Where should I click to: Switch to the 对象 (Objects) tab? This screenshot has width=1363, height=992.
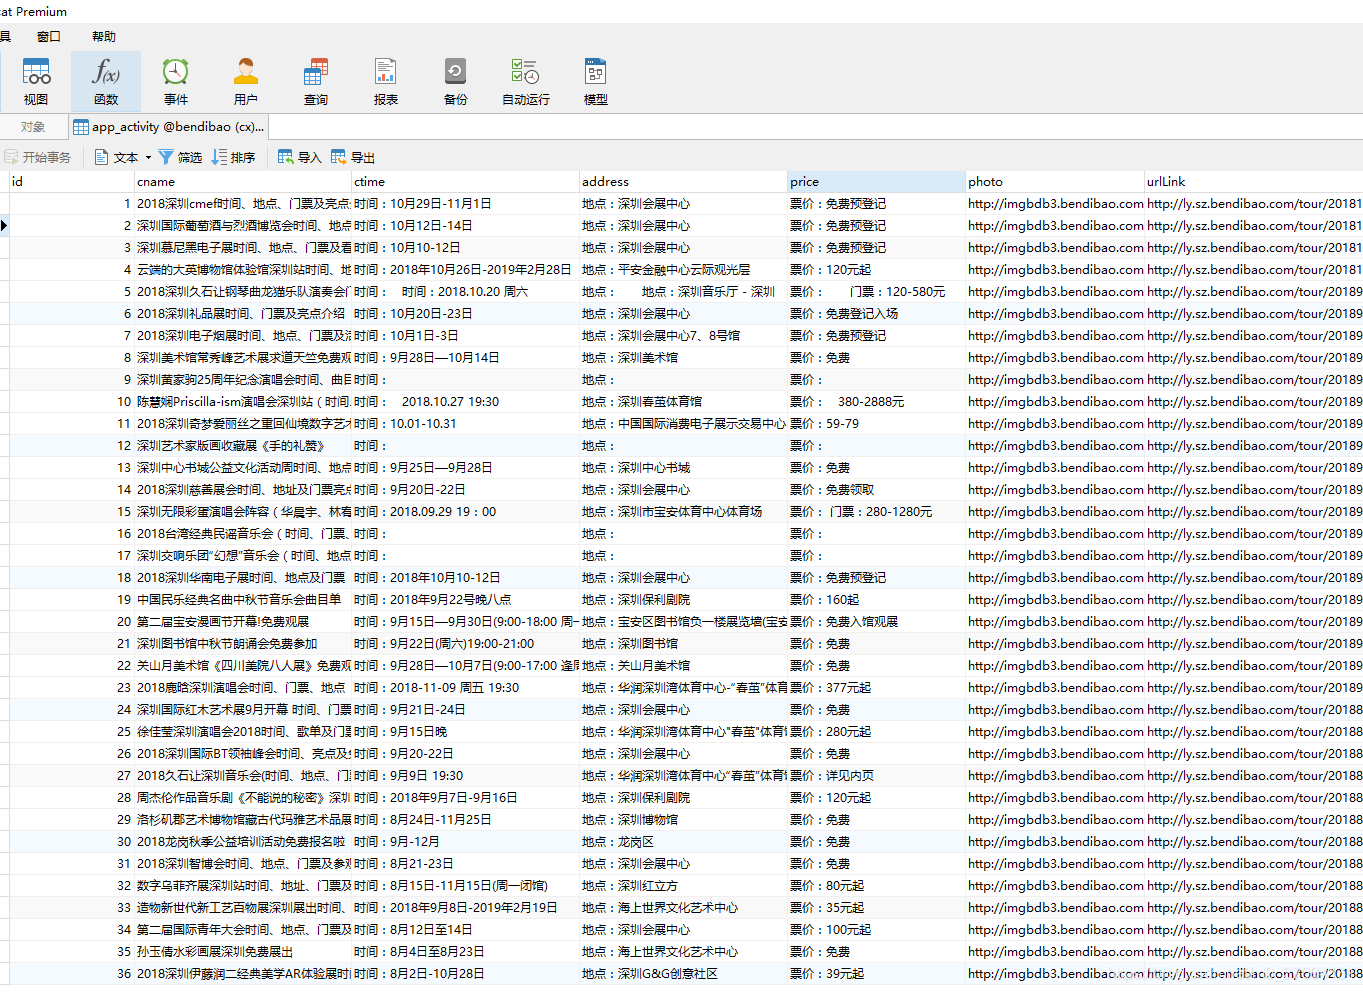[x=33, y=127]
